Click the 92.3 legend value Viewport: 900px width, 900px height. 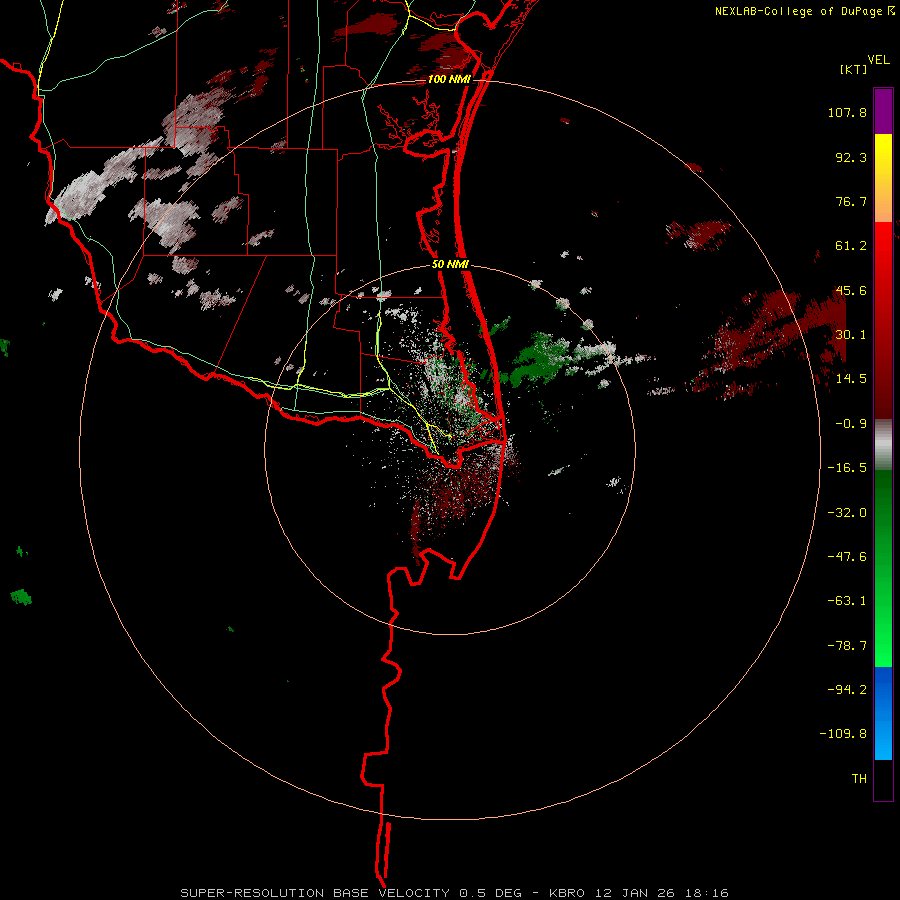pyautogui.click(x=851, y=157)
